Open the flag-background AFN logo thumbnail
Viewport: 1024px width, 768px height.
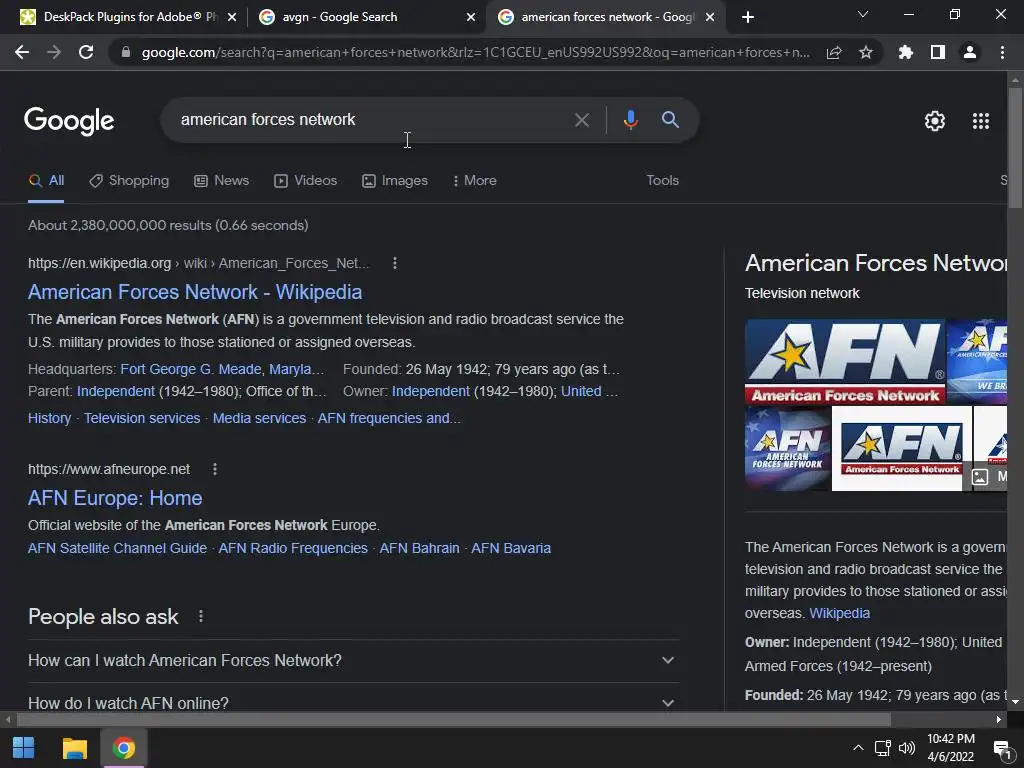click(x=788, y=448)
